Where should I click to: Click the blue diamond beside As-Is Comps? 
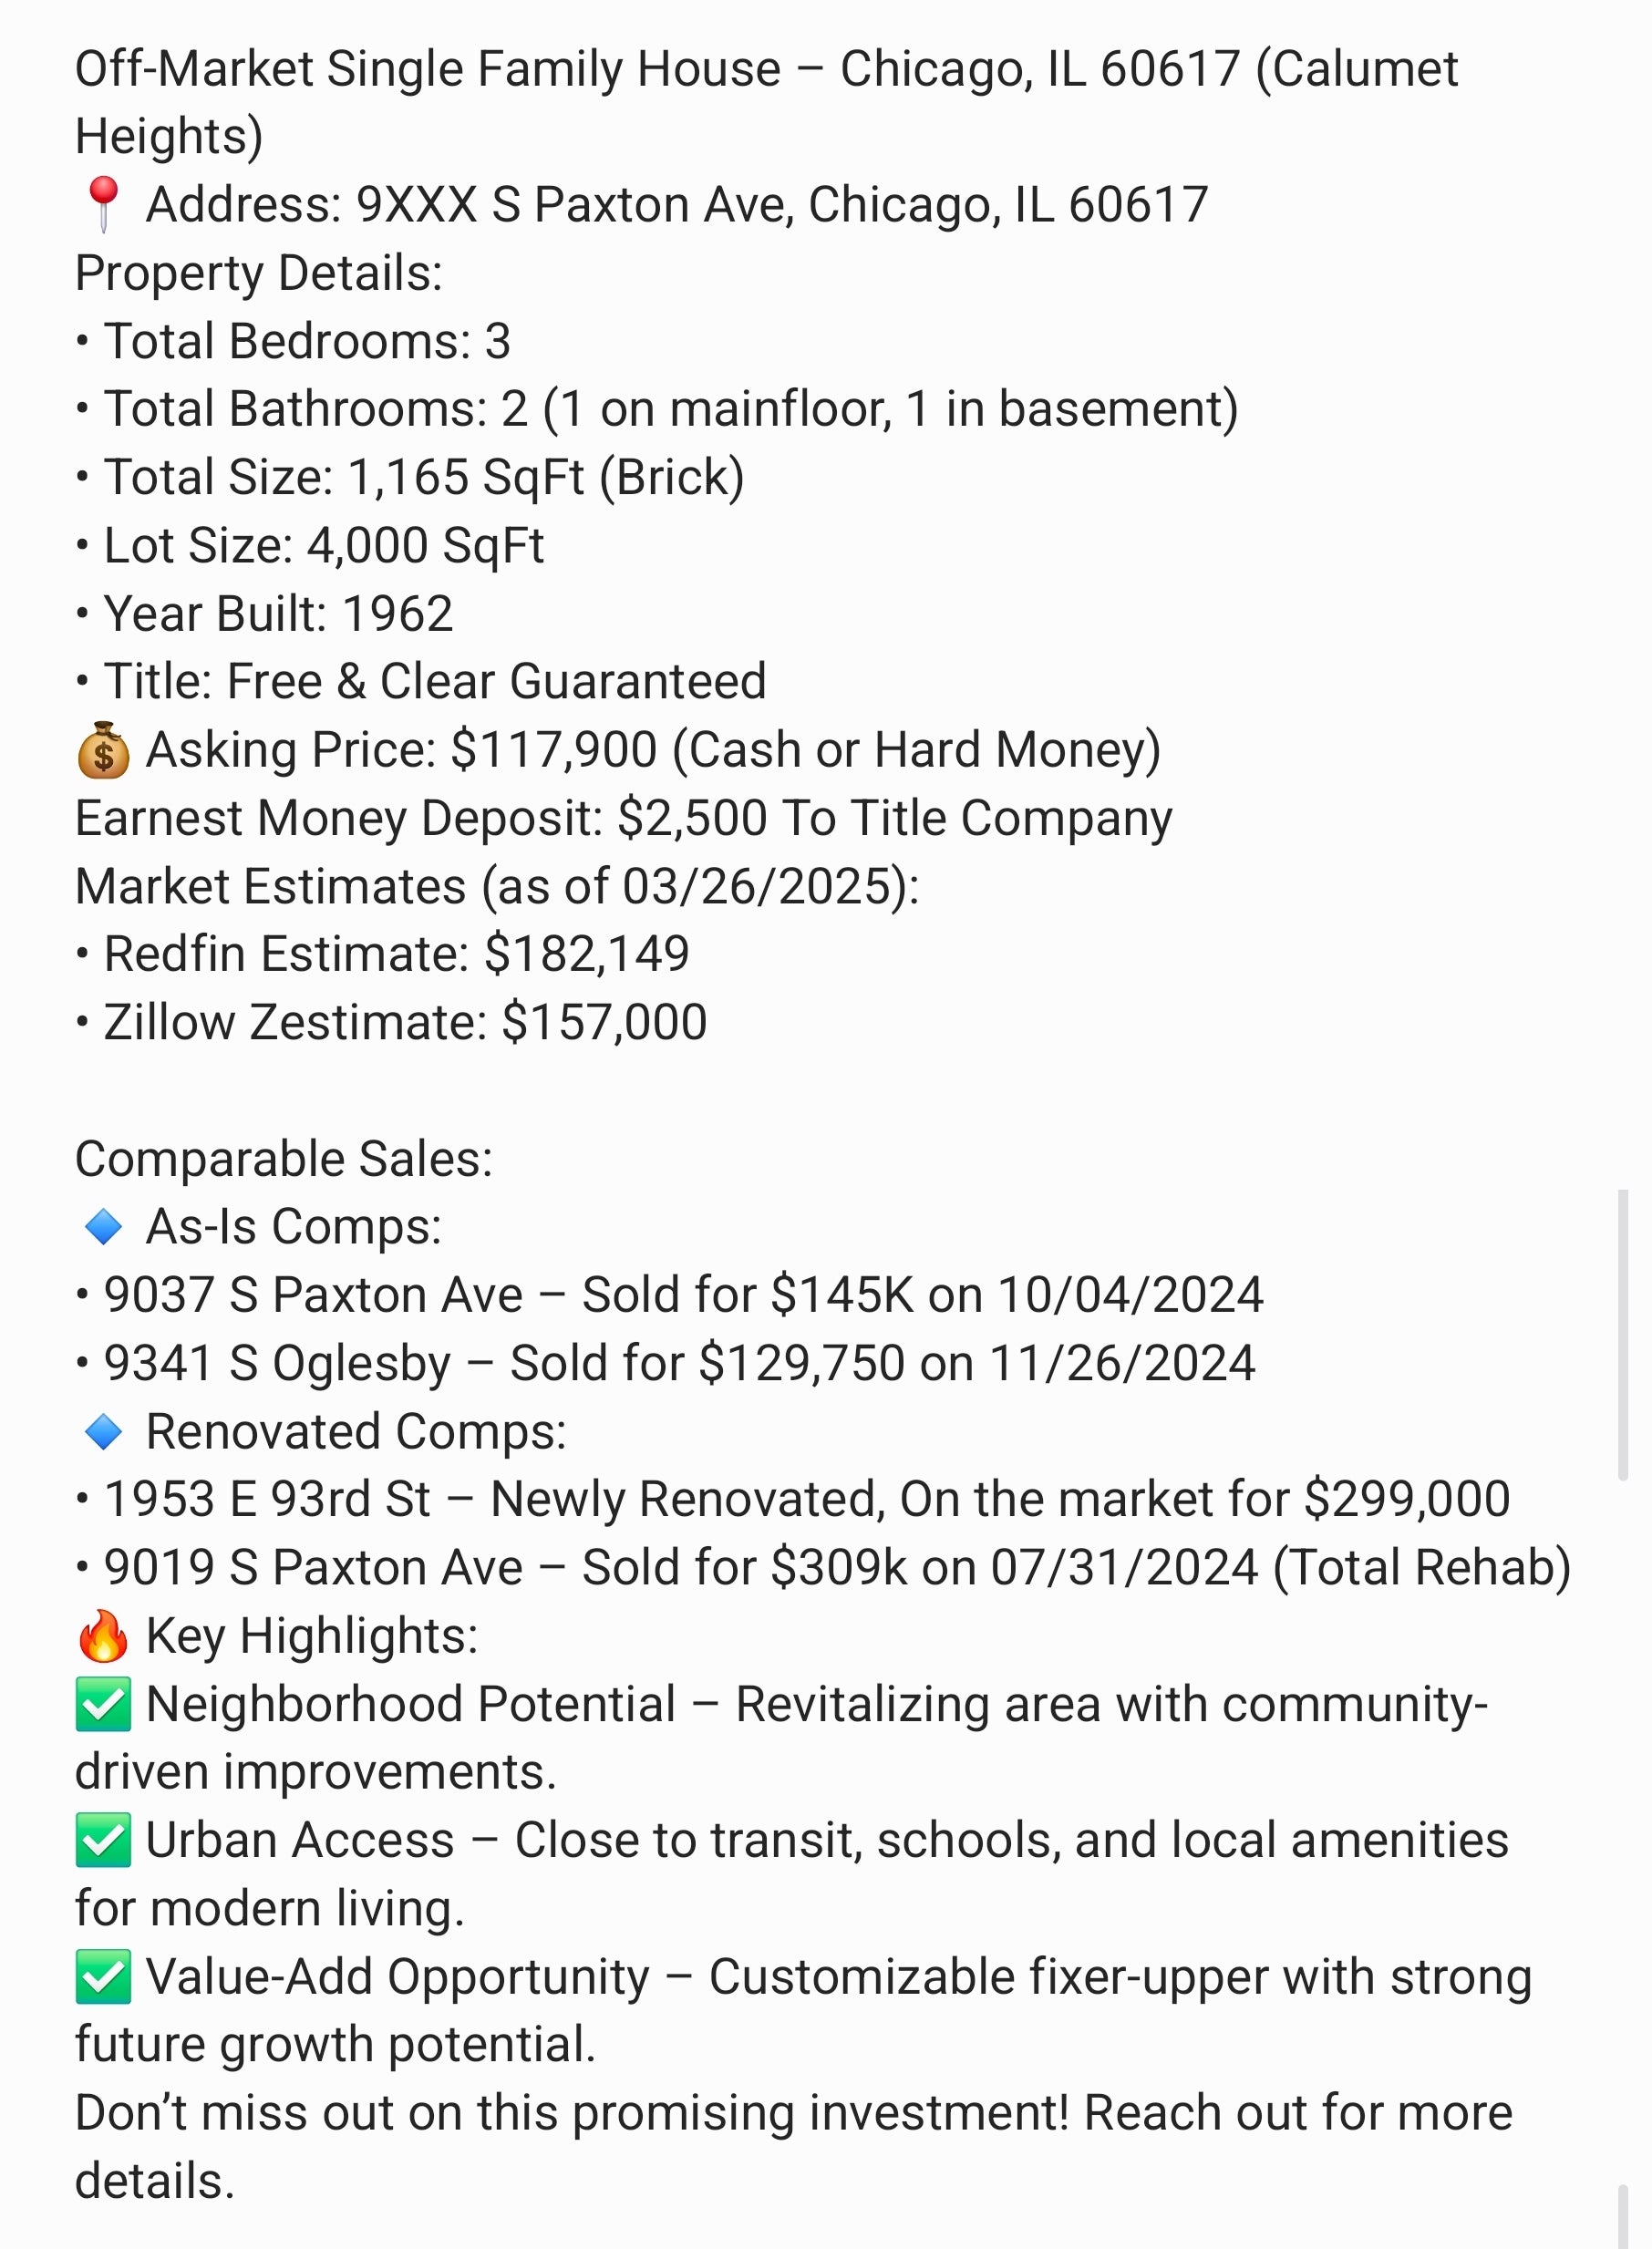coord(103,1227)
